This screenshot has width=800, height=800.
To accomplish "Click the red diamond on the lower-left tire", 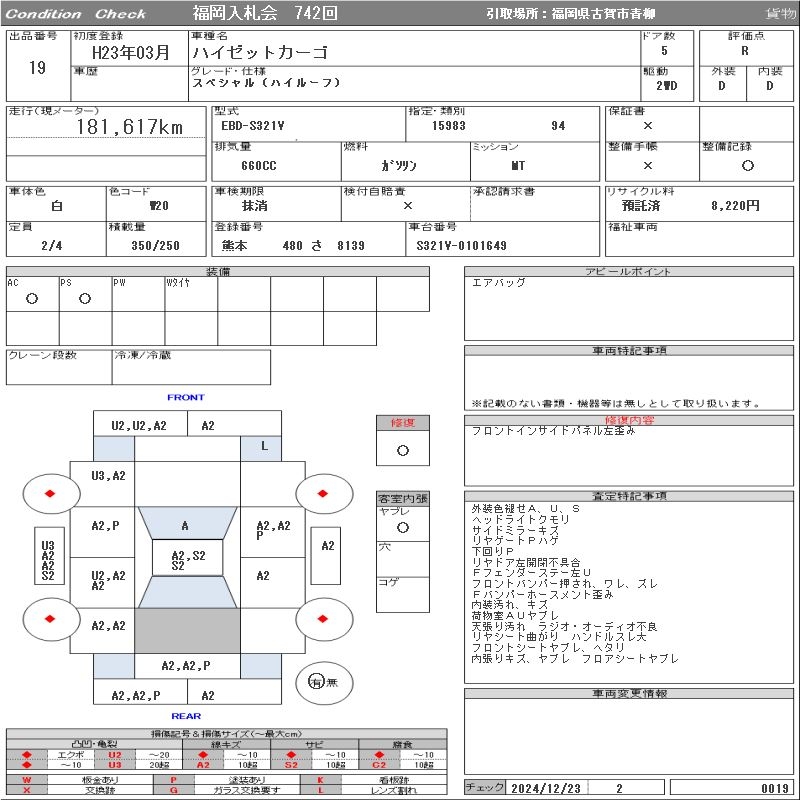I will (x=50, y=618).
